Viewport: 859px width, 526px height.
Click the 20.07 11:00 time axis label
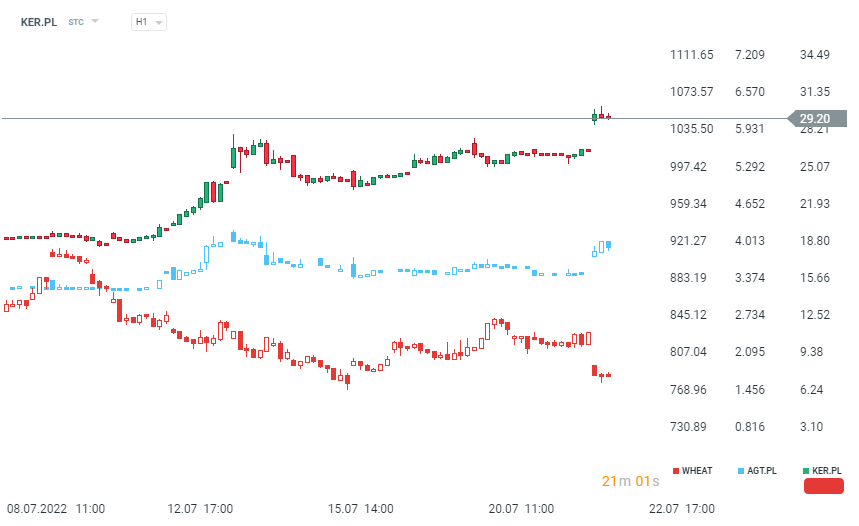[521, 509]
